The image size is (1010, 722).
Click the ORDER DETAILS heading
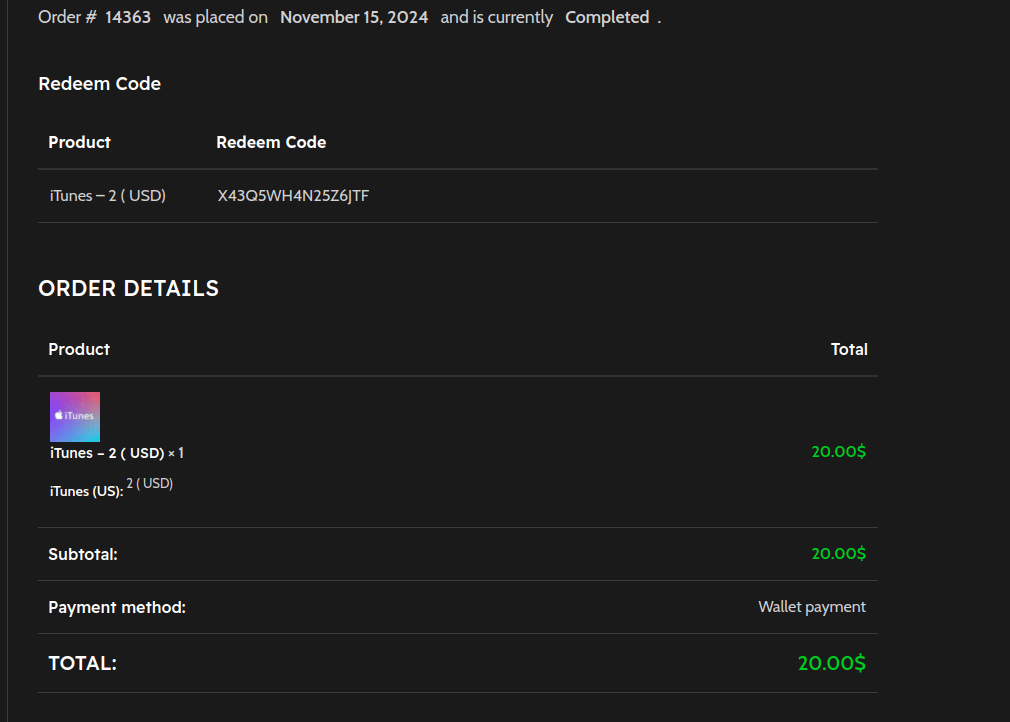click(x=128, y=288)
